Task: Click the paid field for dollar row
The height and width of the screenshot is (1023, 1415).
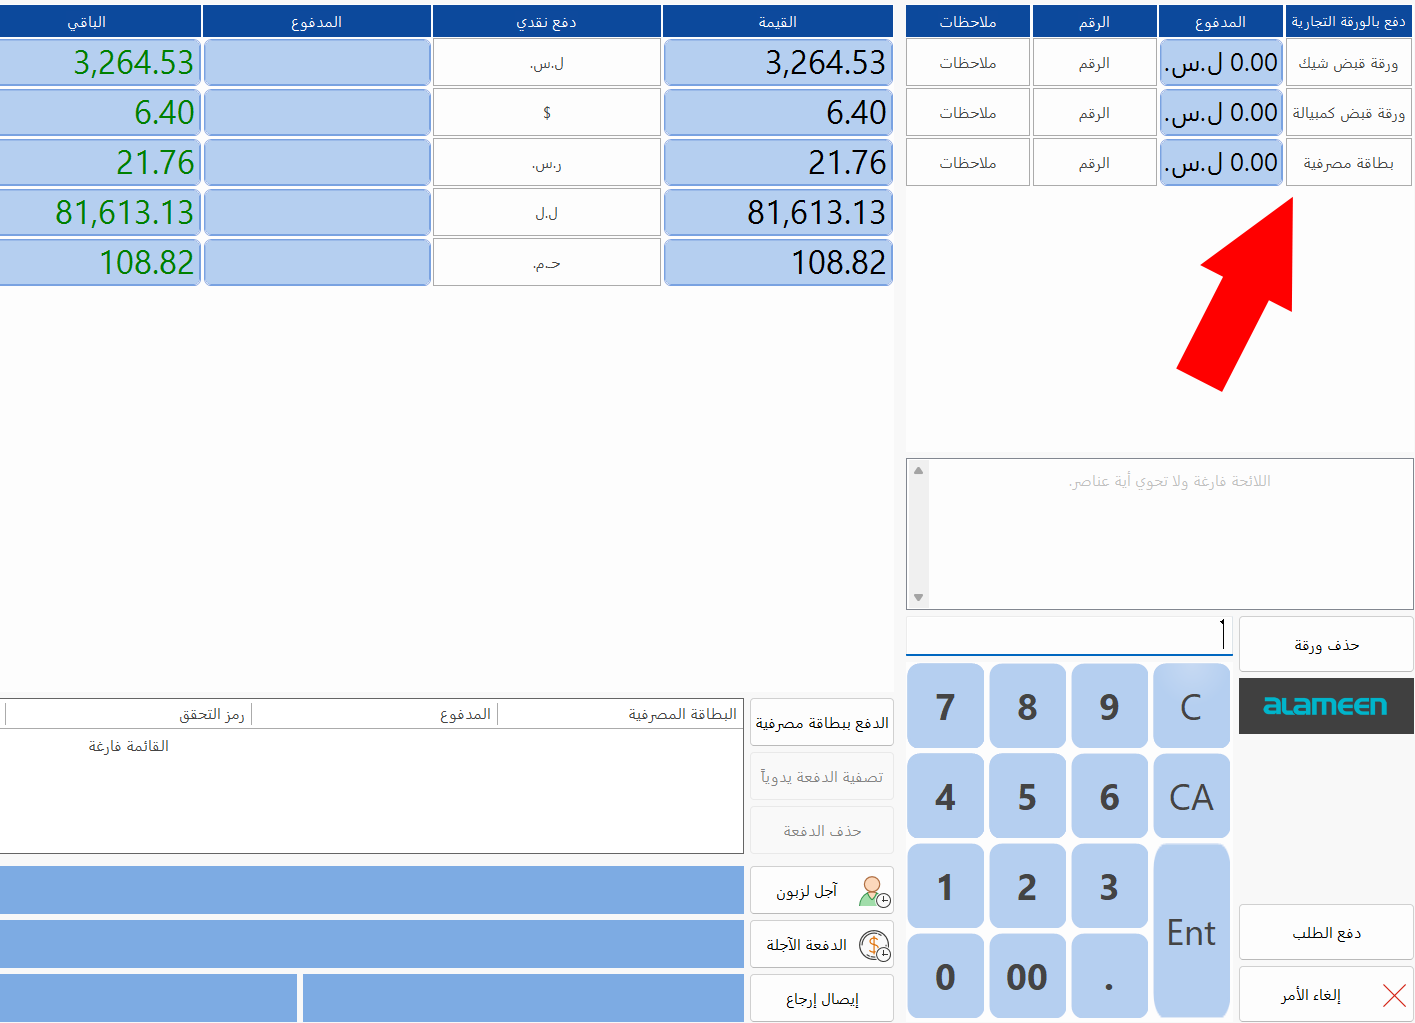Action: click(x=317, y=113)
